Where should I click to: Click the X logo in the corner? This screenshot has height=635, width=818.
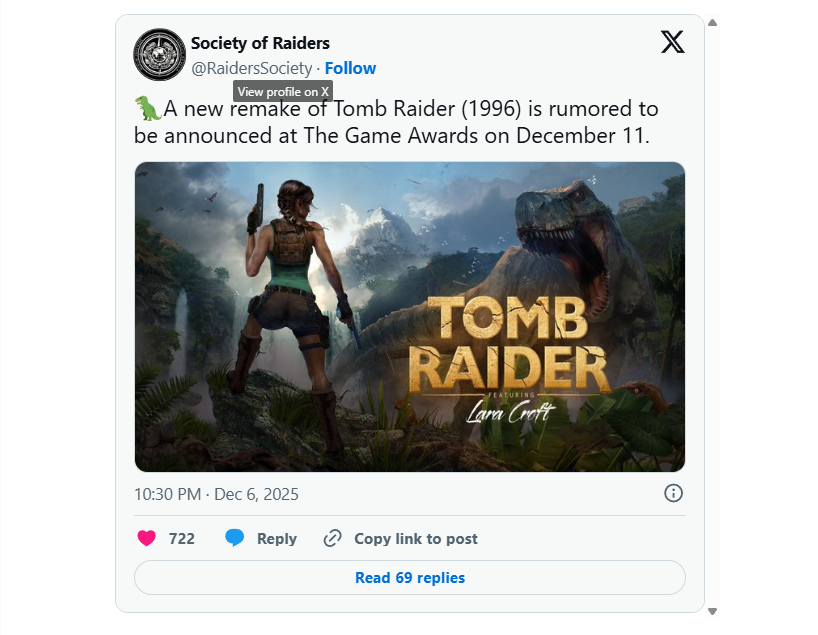click(672, 42)
